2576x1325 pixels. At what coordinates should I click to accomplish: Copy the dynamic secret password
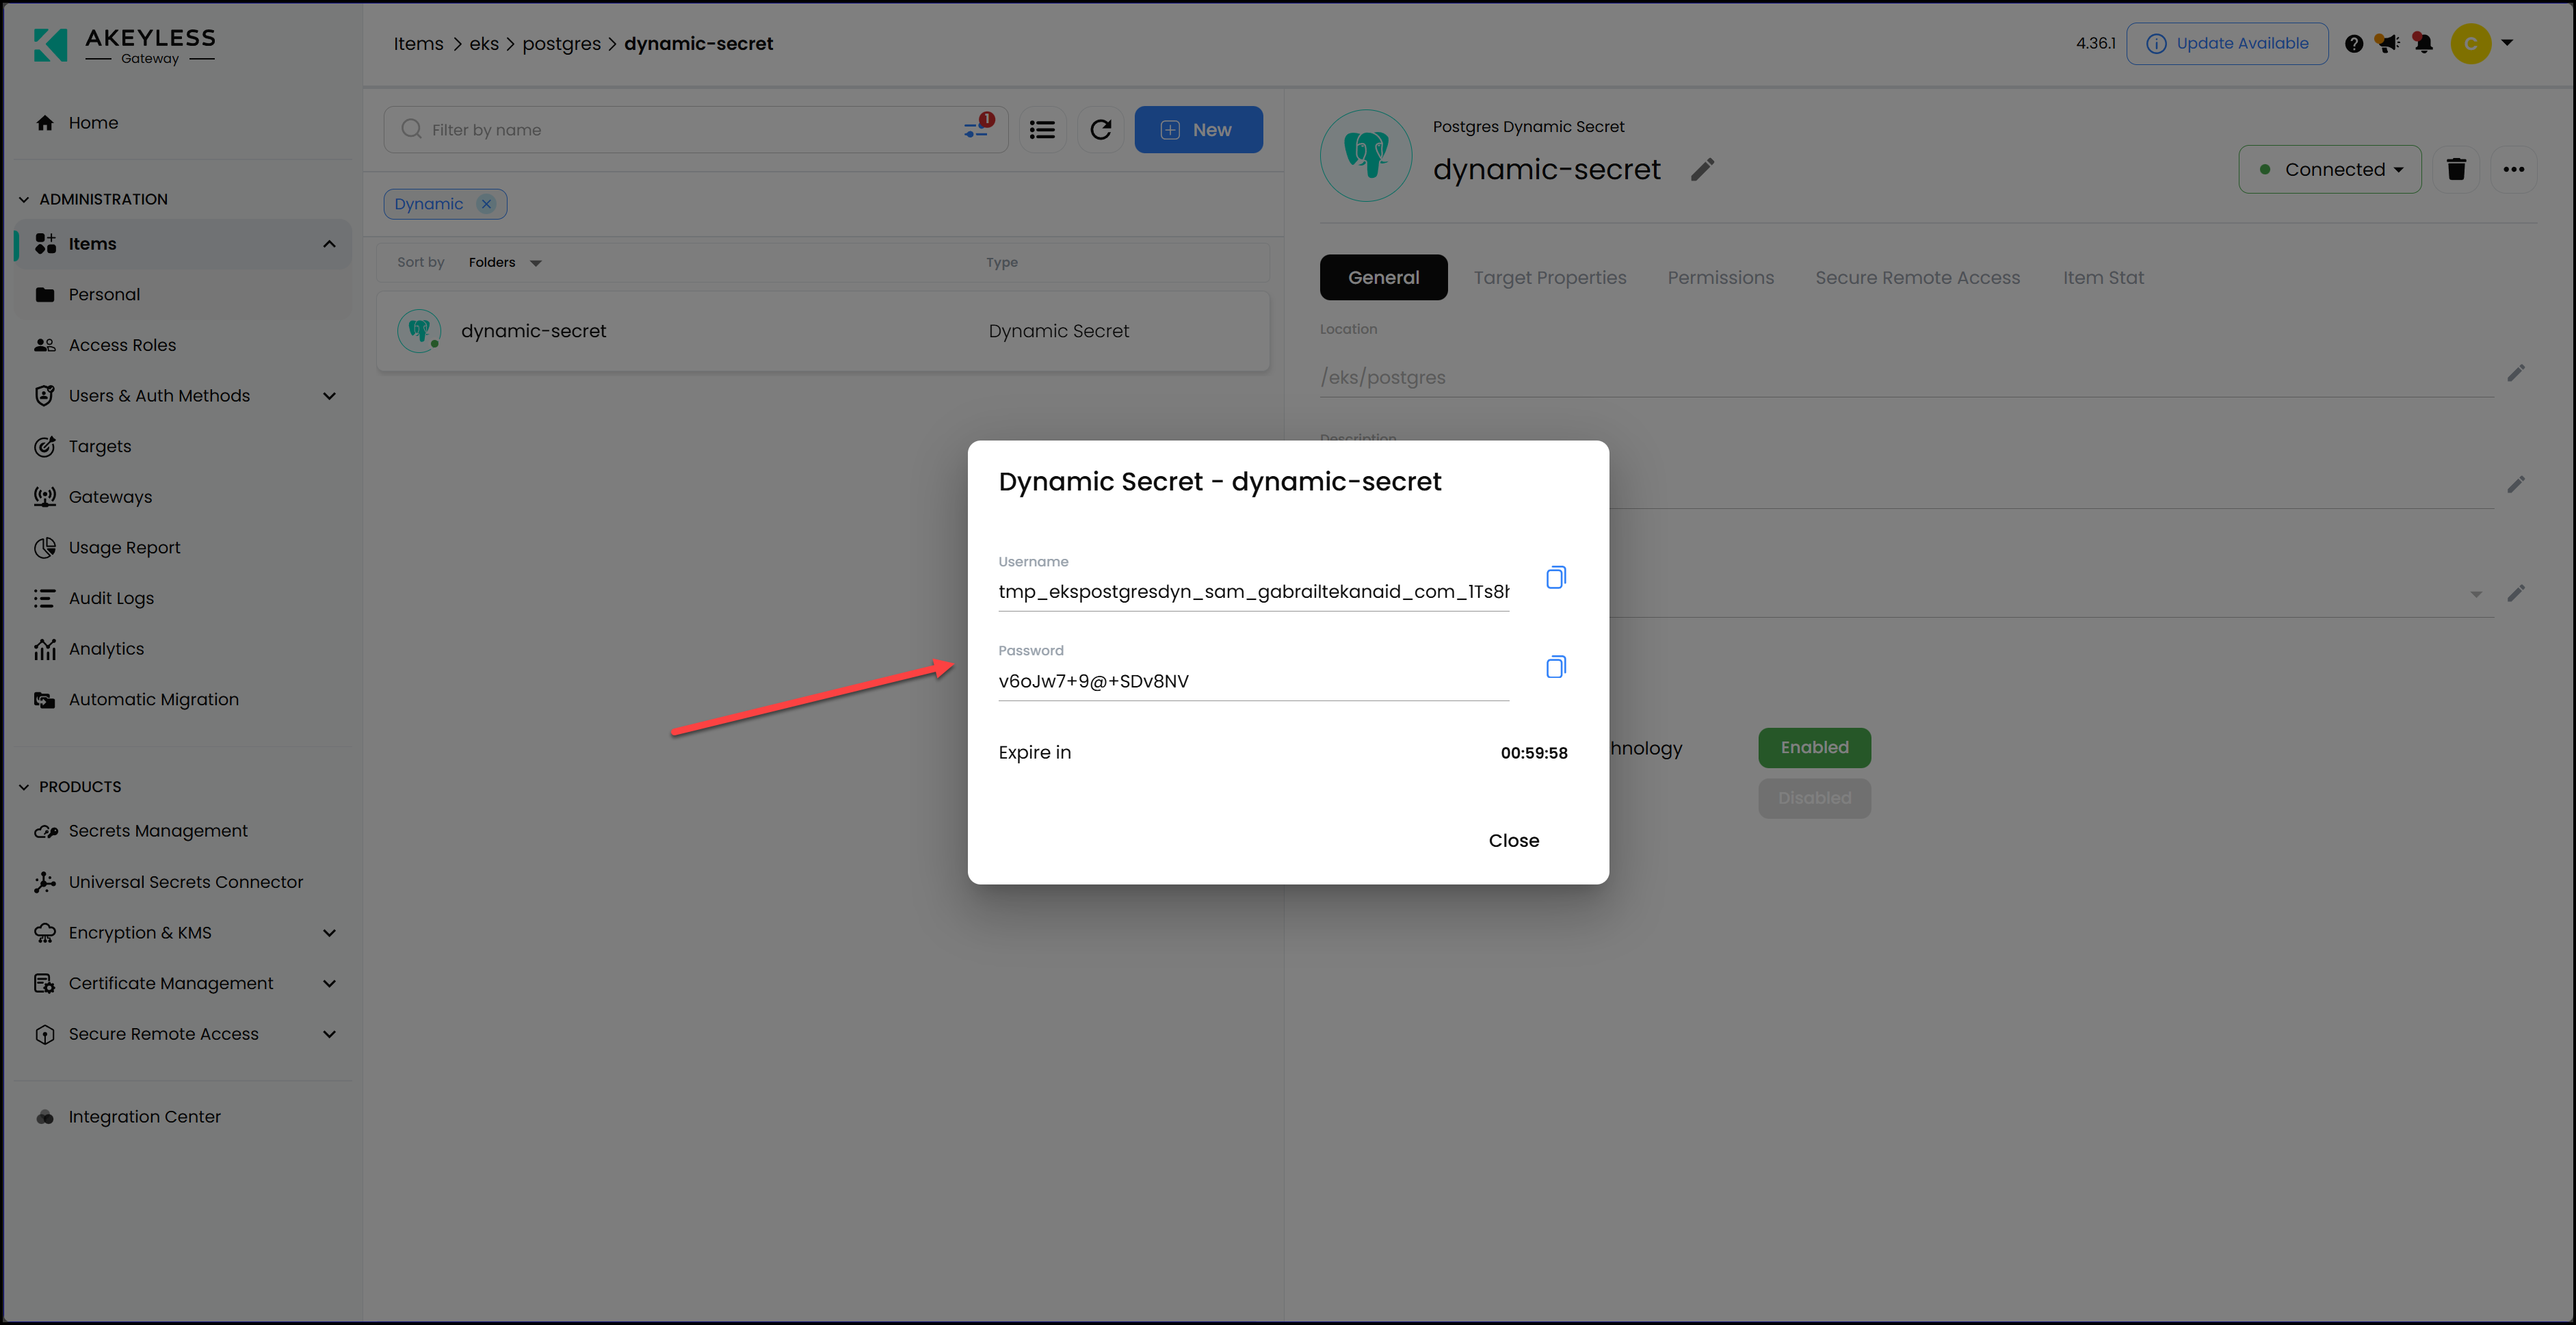coord(1556,666)
